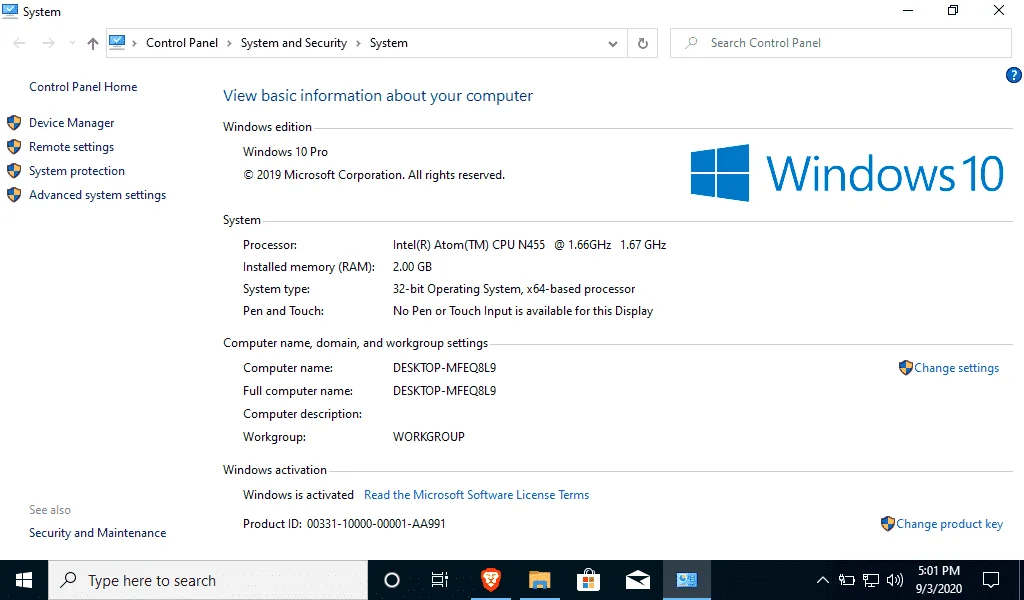The width and height of the screenshot is (1024, 600).
Task: Click the Device Manager shield icon
Action: (14, 123)
